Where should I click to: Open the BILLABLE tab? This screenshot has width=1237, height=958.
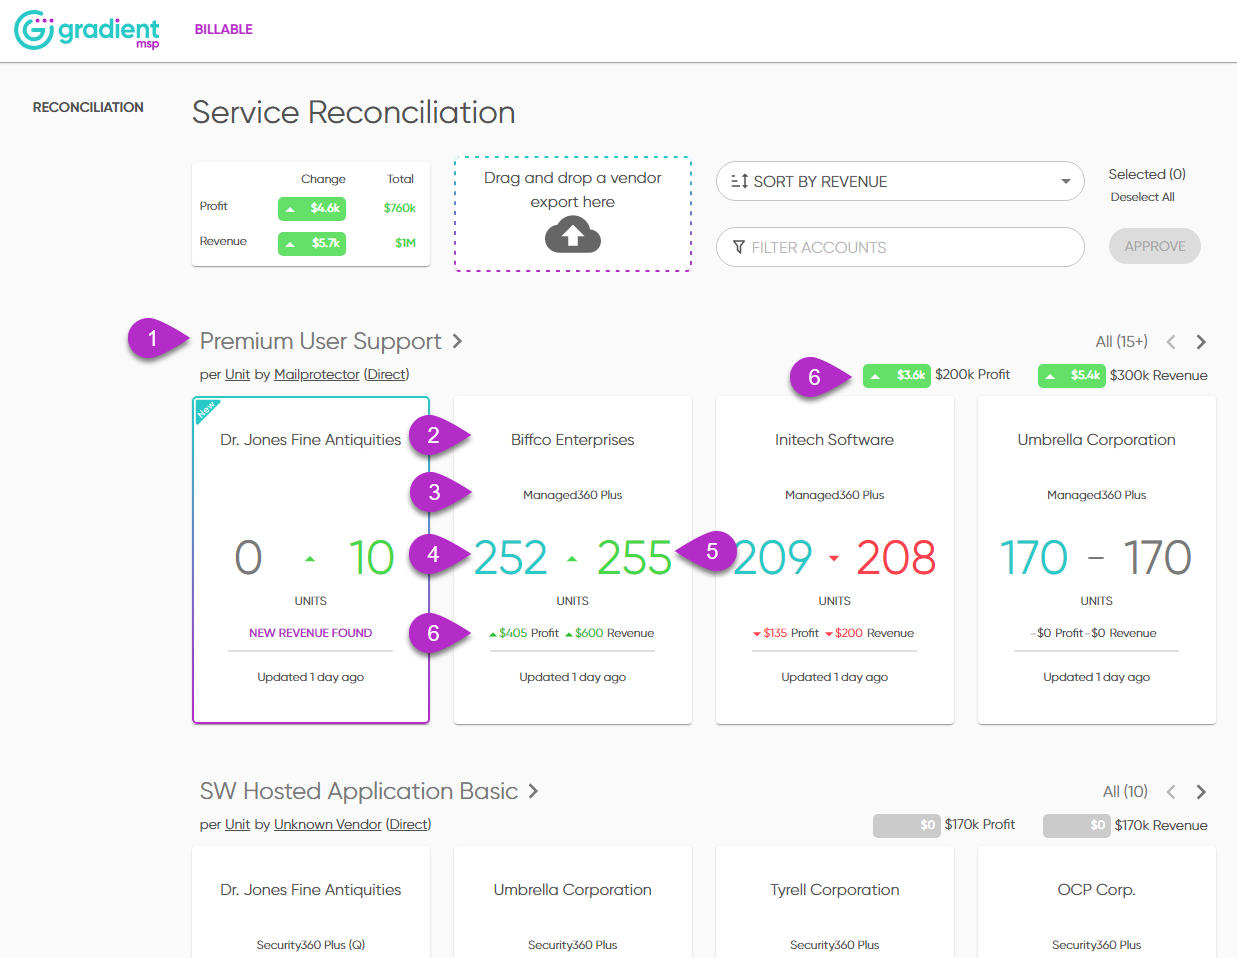223,29
